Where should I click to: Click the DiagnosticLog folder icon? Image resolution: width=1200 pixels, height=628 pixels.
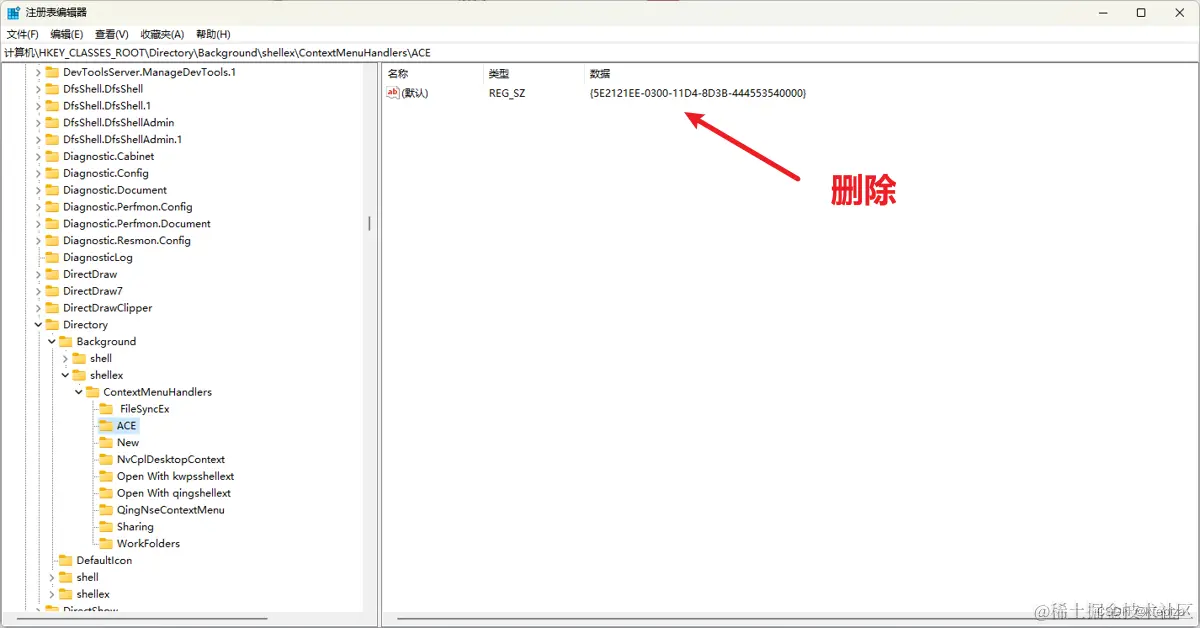(x=52, y=257)
